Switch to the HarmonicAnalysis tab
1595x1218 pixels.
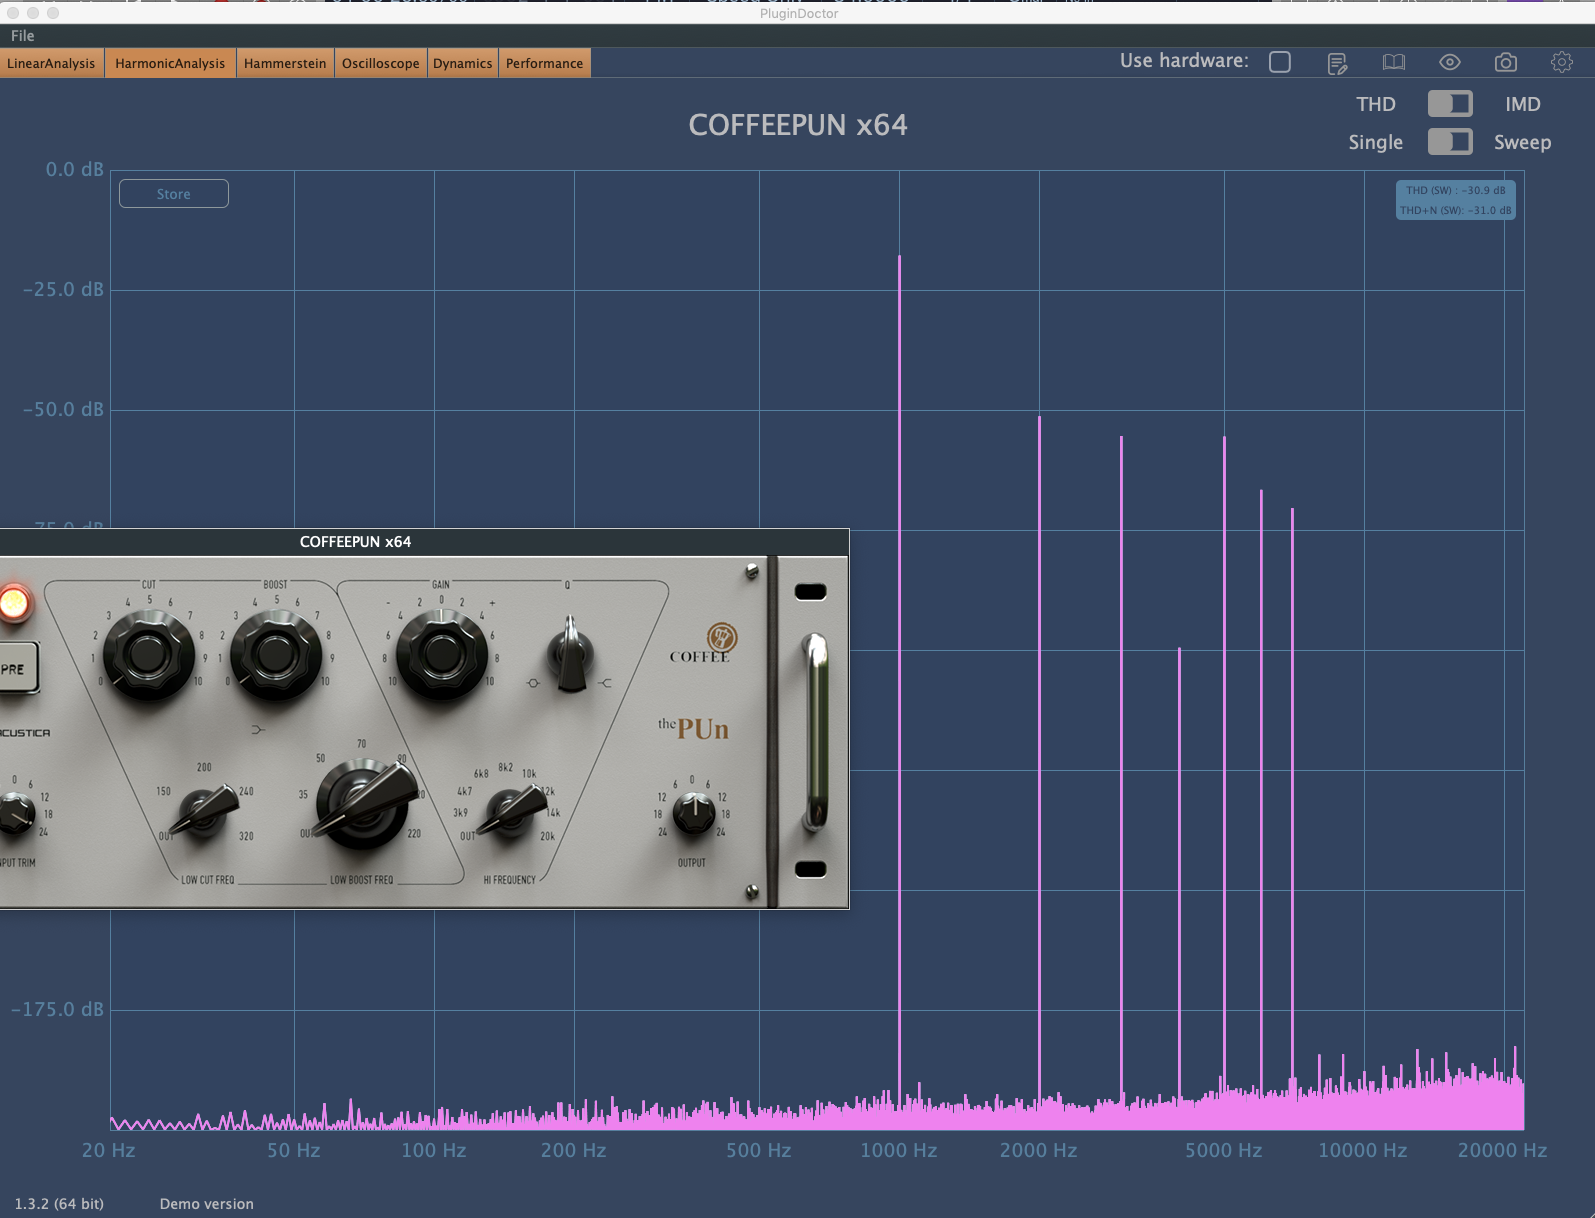170,63
